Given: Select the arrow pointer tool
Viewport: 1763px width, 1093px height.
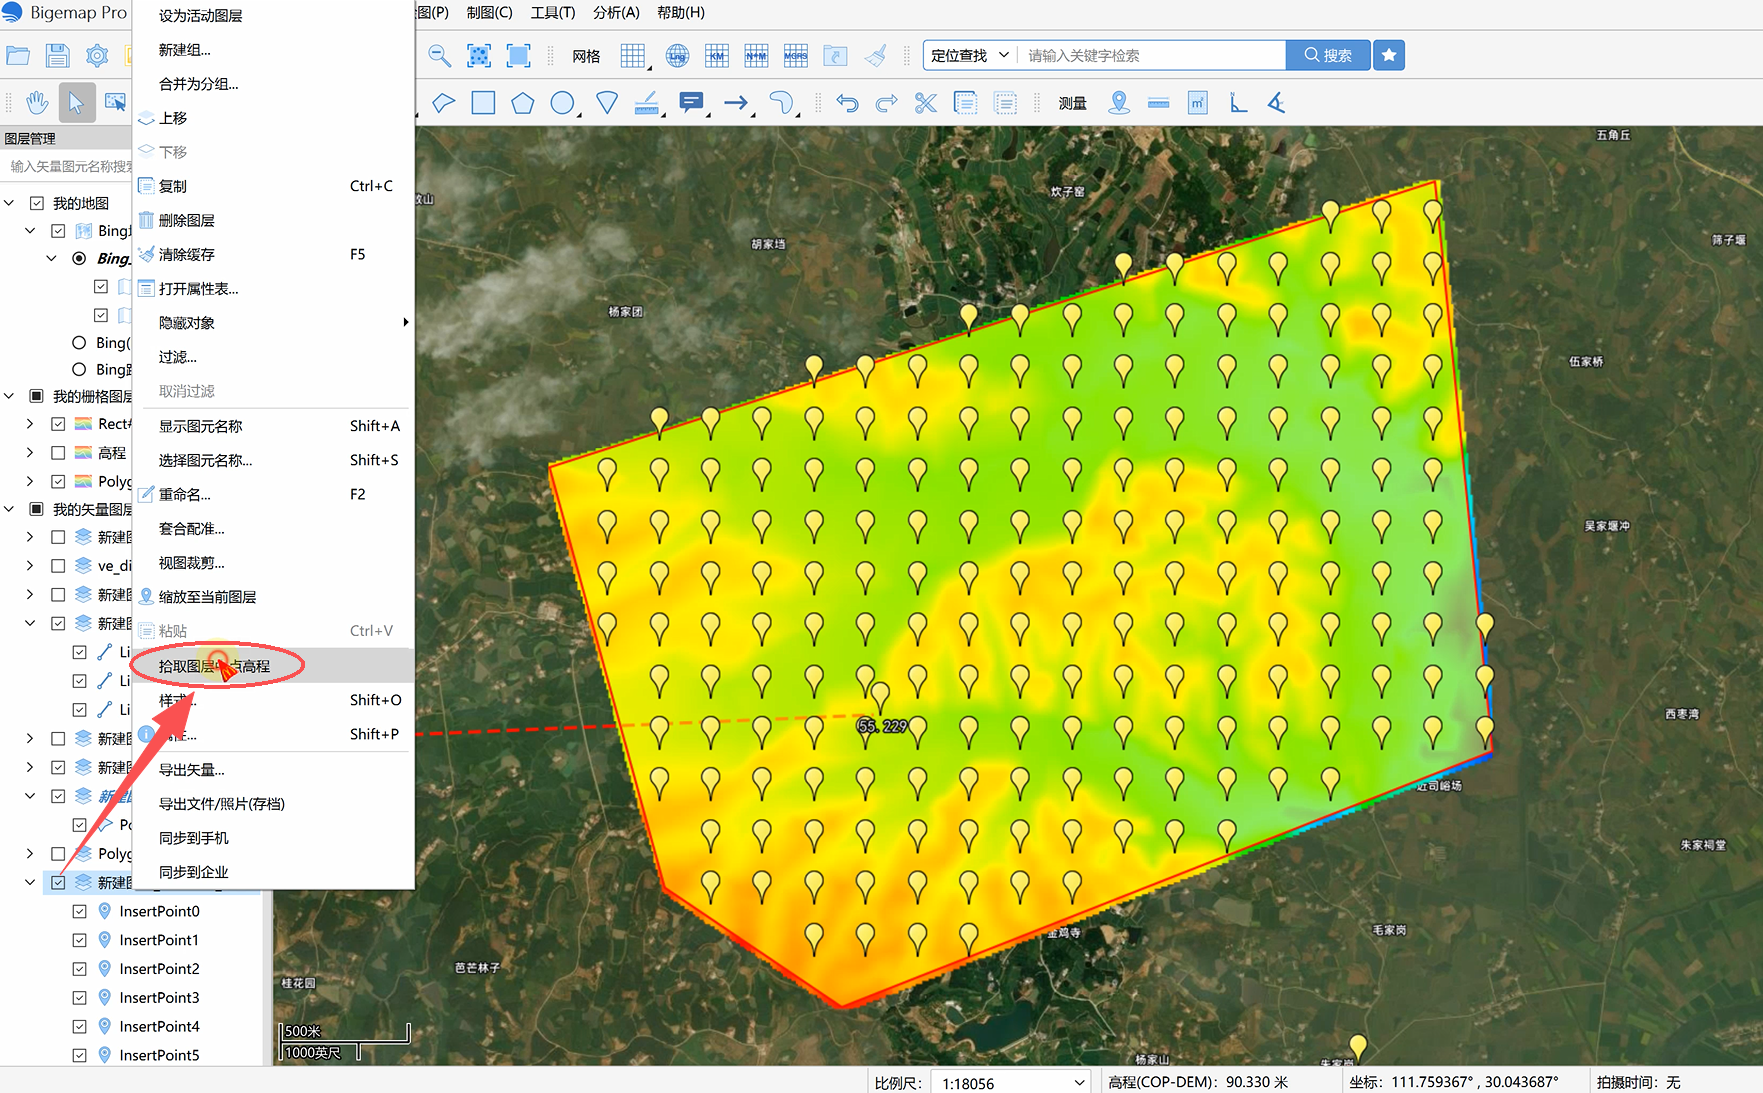Looking at the screenshot, I should tap(76, 102).
